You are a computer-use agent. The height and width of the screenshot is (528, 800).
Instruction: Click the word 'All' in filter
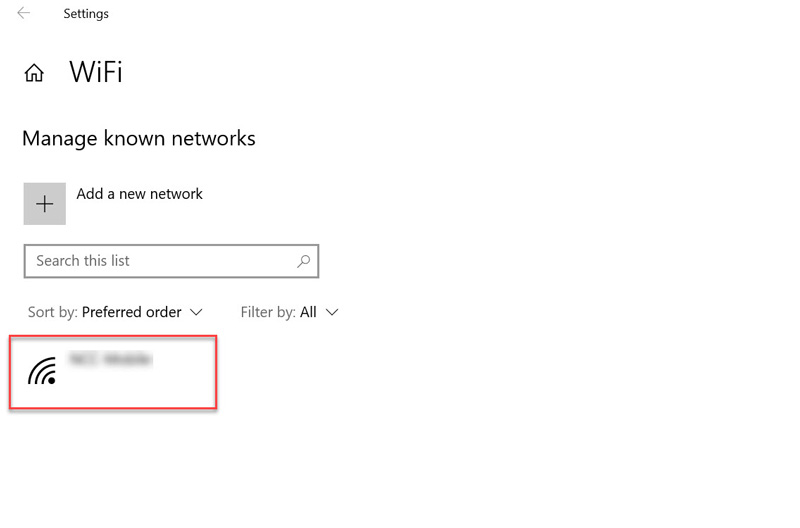click(308, 312)
